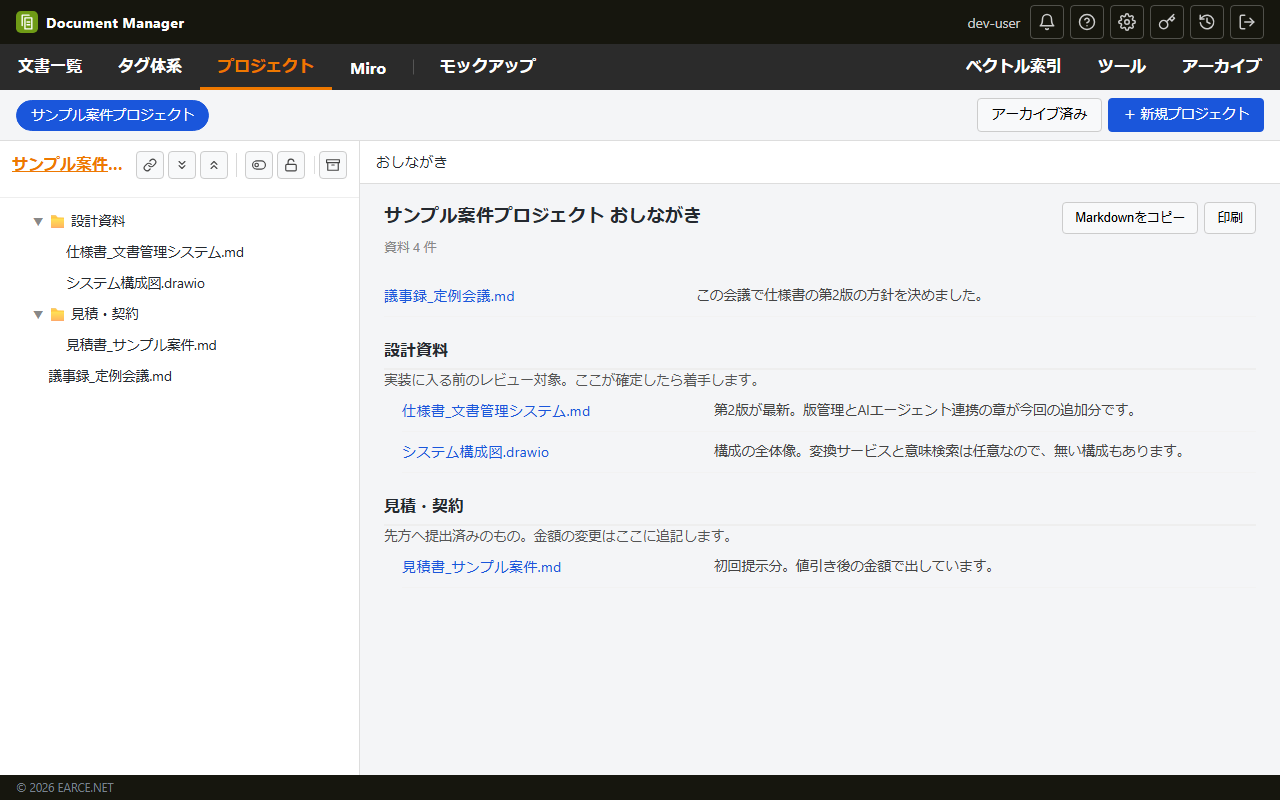1280x800 pixels.
Task: Select 議事録_定例会議.md in the tree
Action: click(x=110, y=376)
